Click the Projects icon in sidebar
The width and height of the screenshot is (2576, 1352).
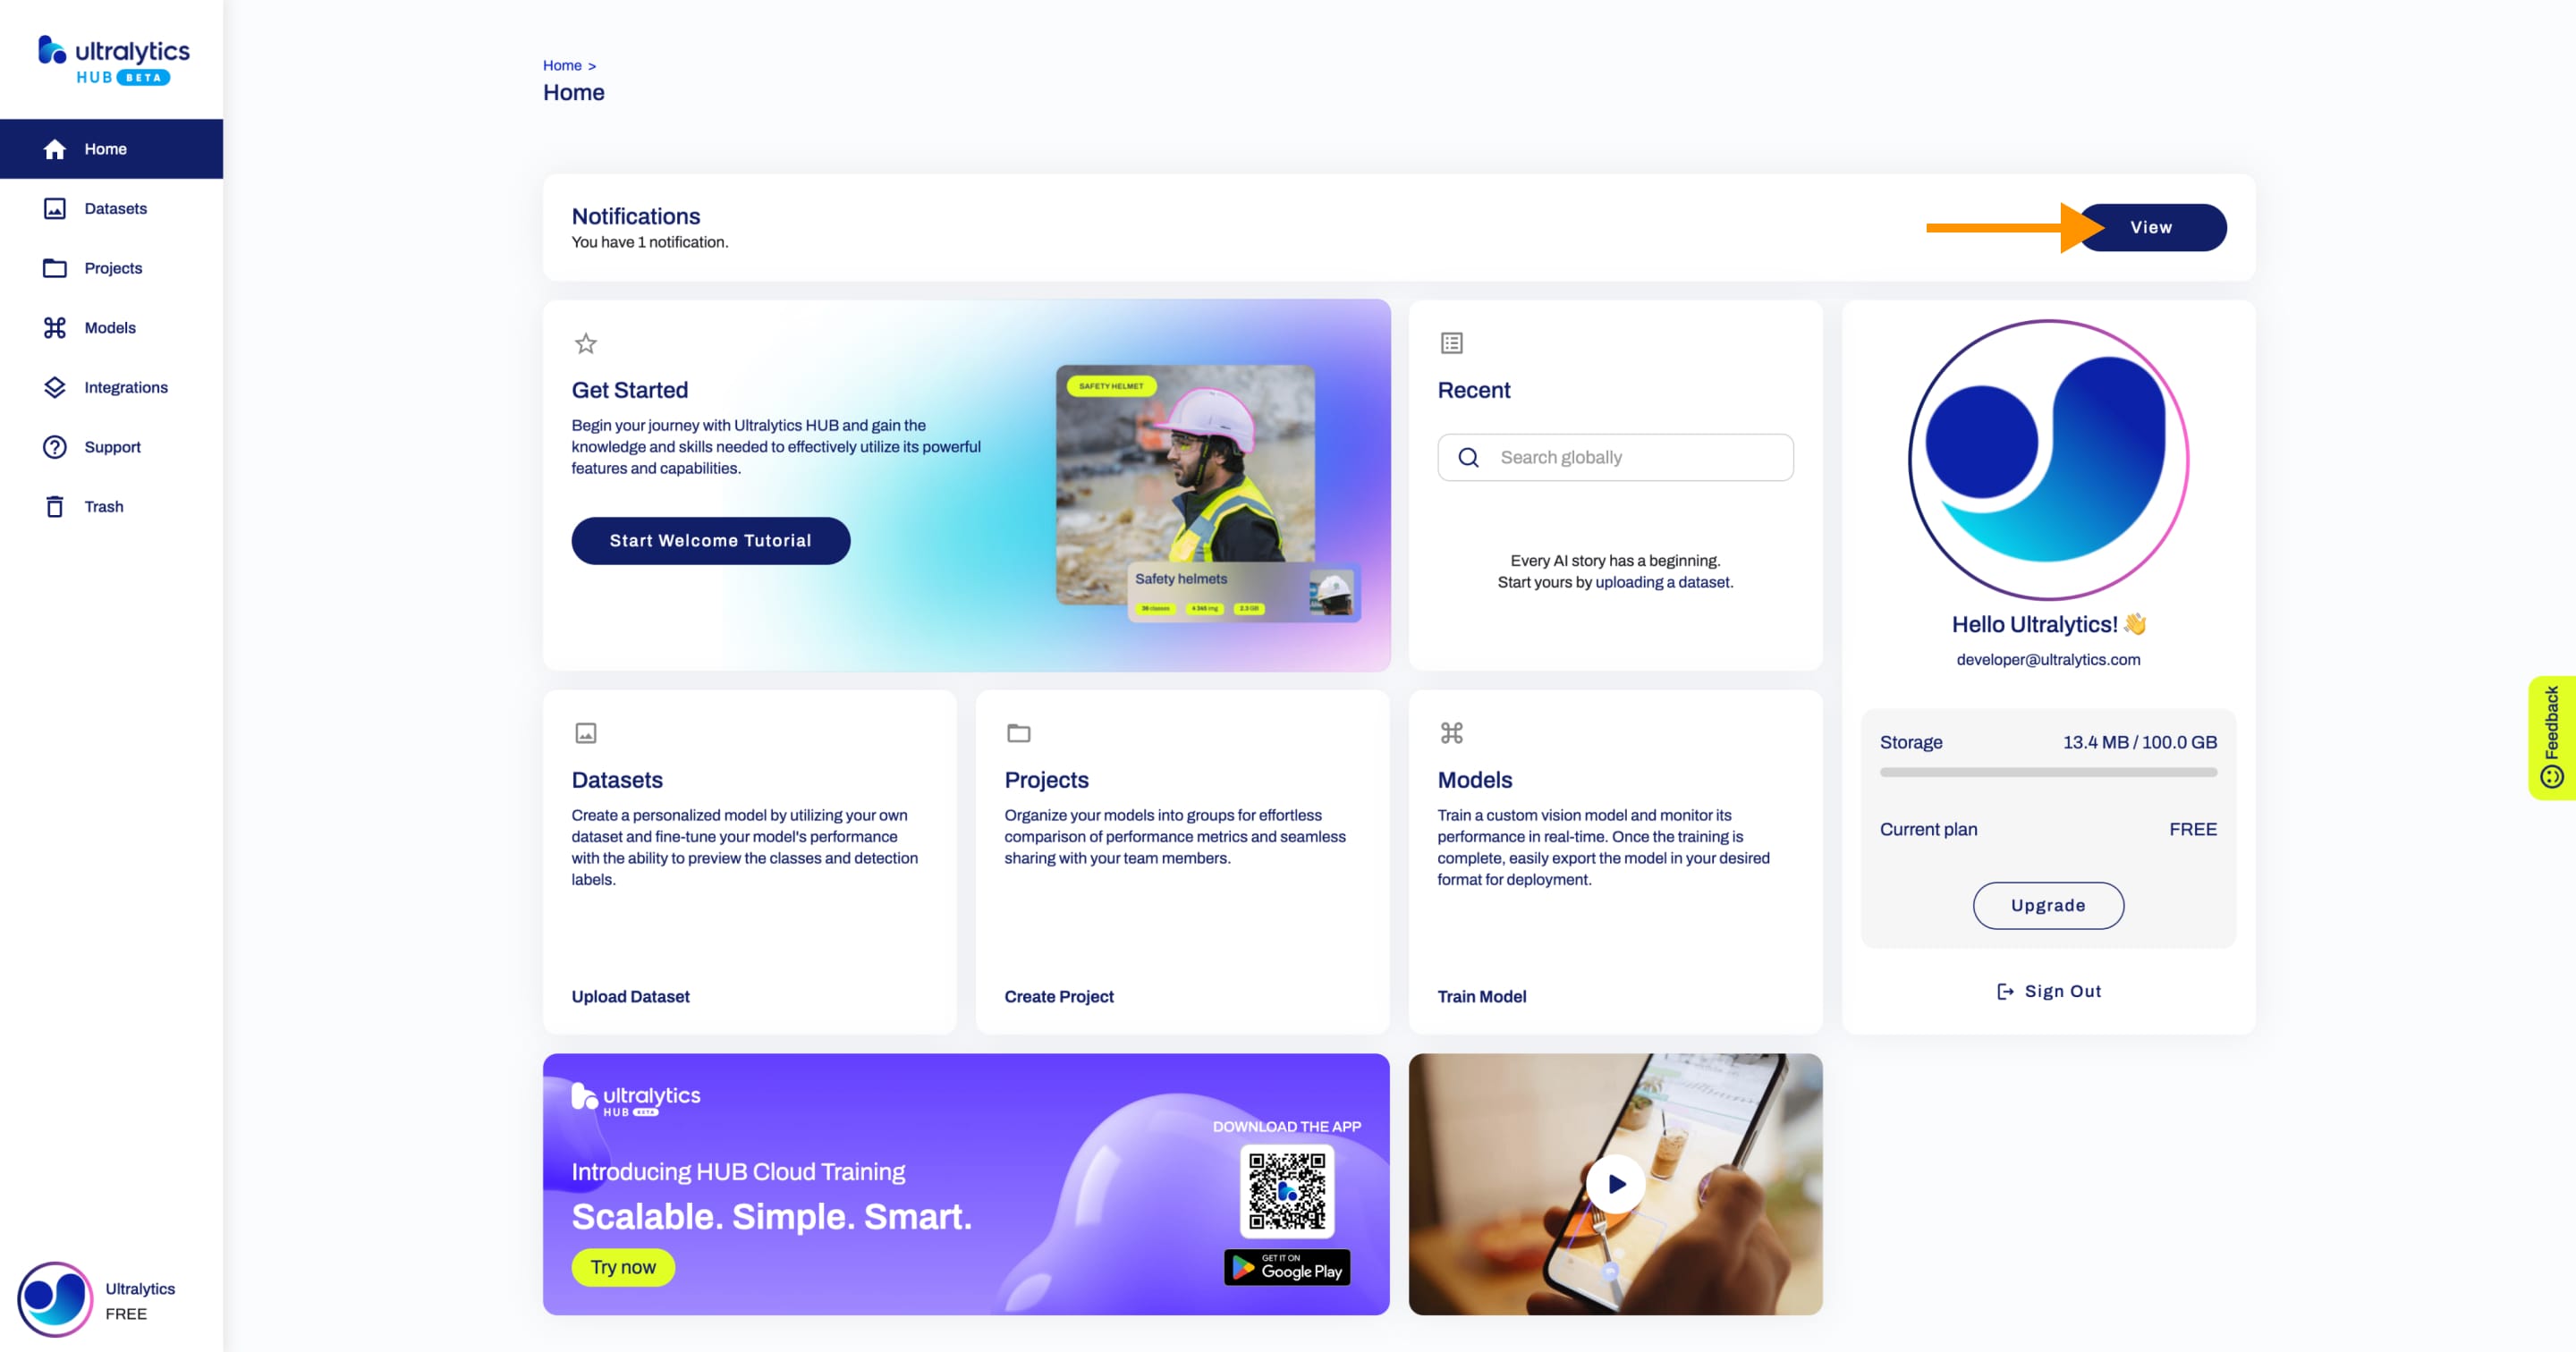coord(53,267)
